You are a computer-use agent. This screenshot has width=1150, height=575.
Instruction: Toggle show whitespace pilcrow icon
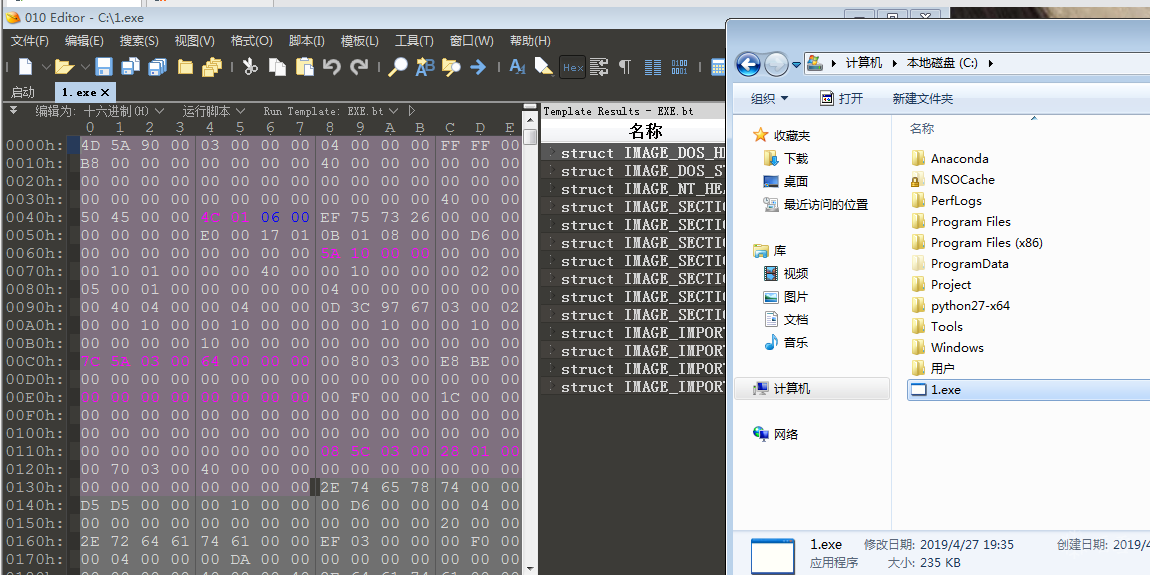tap(625, 67)
